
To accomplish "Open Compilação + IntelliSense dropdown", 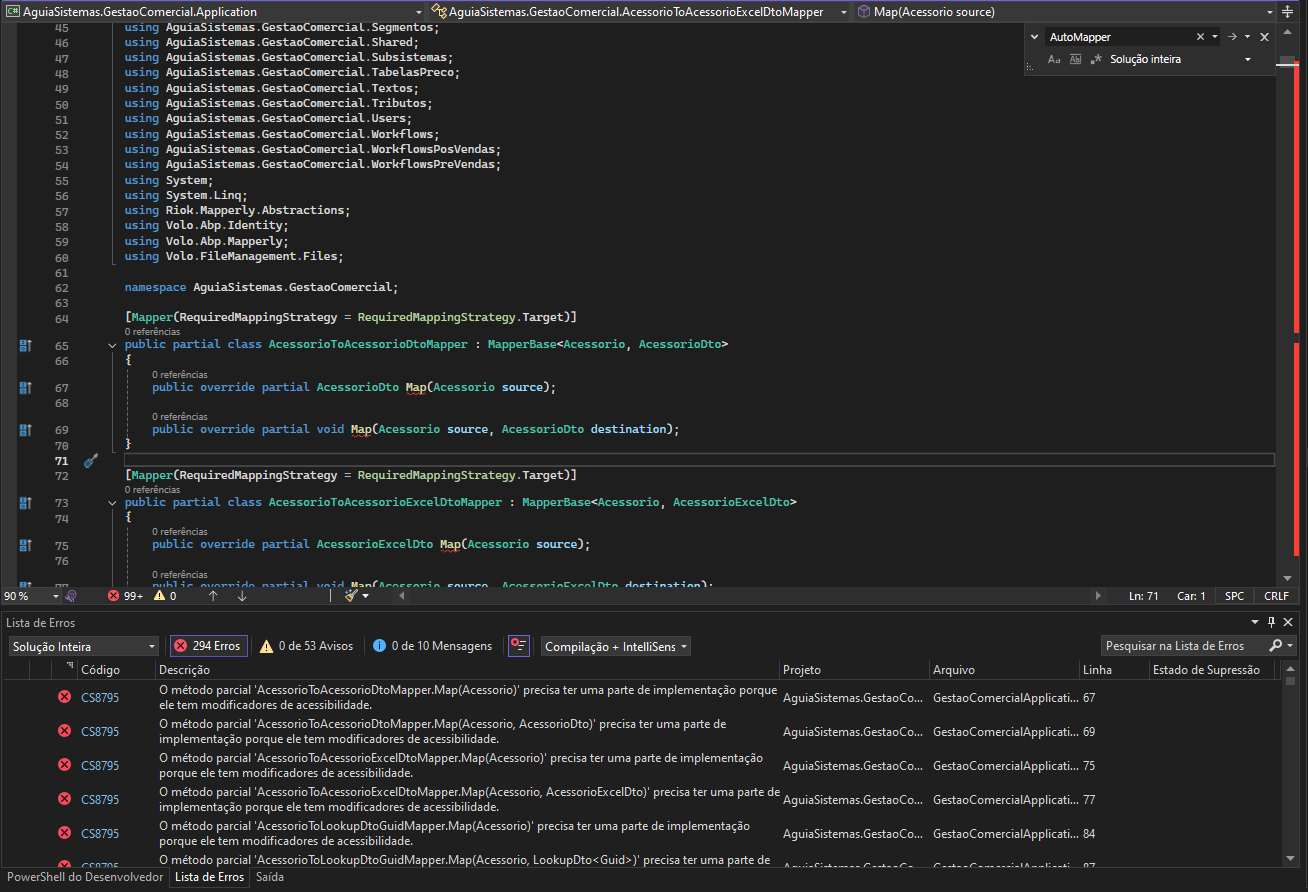I will pyautogui.click(x=616, y=646).
